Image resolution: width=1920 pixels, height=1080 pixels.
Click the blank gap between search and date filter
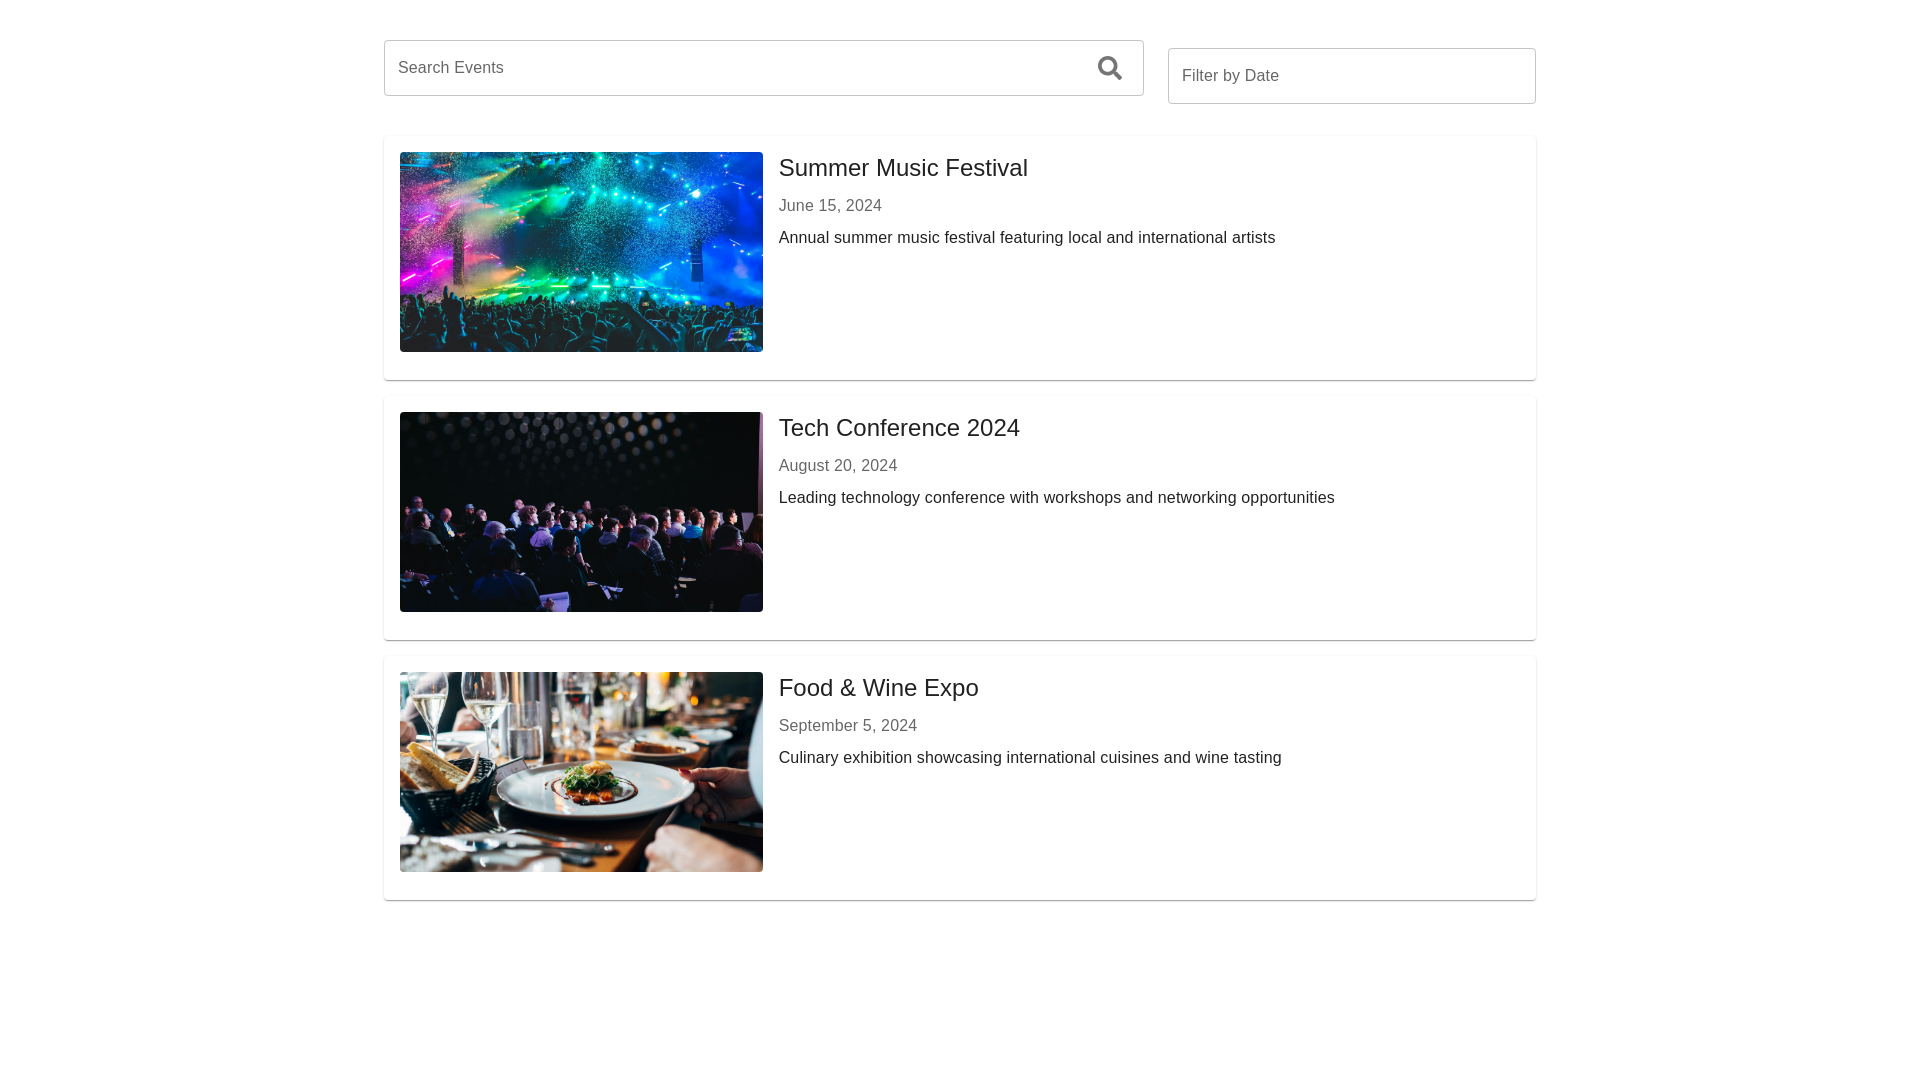pyautogui.click(x=1156, y=72)
